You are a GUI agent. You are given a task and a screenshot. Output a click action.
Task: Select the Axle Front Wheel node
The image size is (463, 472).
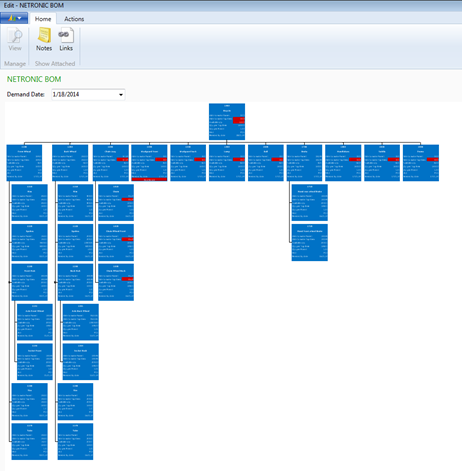click(35, 322)
